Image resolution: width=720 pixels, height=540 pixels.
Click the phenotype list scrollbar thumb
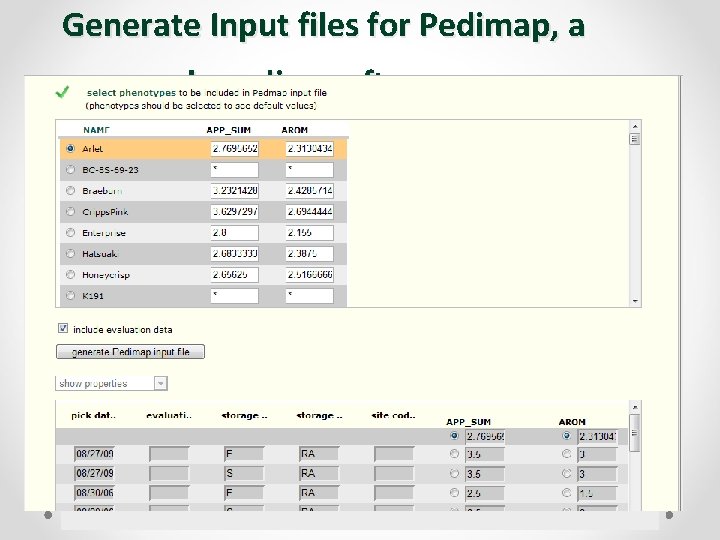635,139
